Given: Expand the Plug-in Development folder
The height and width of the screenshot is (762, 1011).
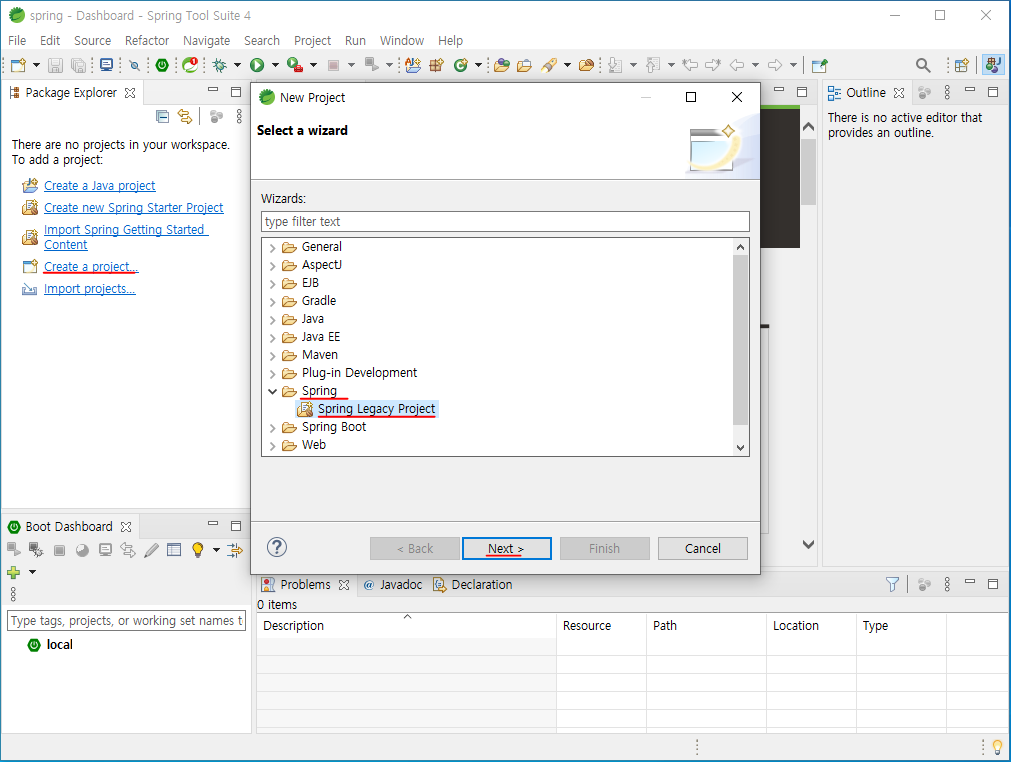Looking at the screenshot, I should [x=272, y=374].
